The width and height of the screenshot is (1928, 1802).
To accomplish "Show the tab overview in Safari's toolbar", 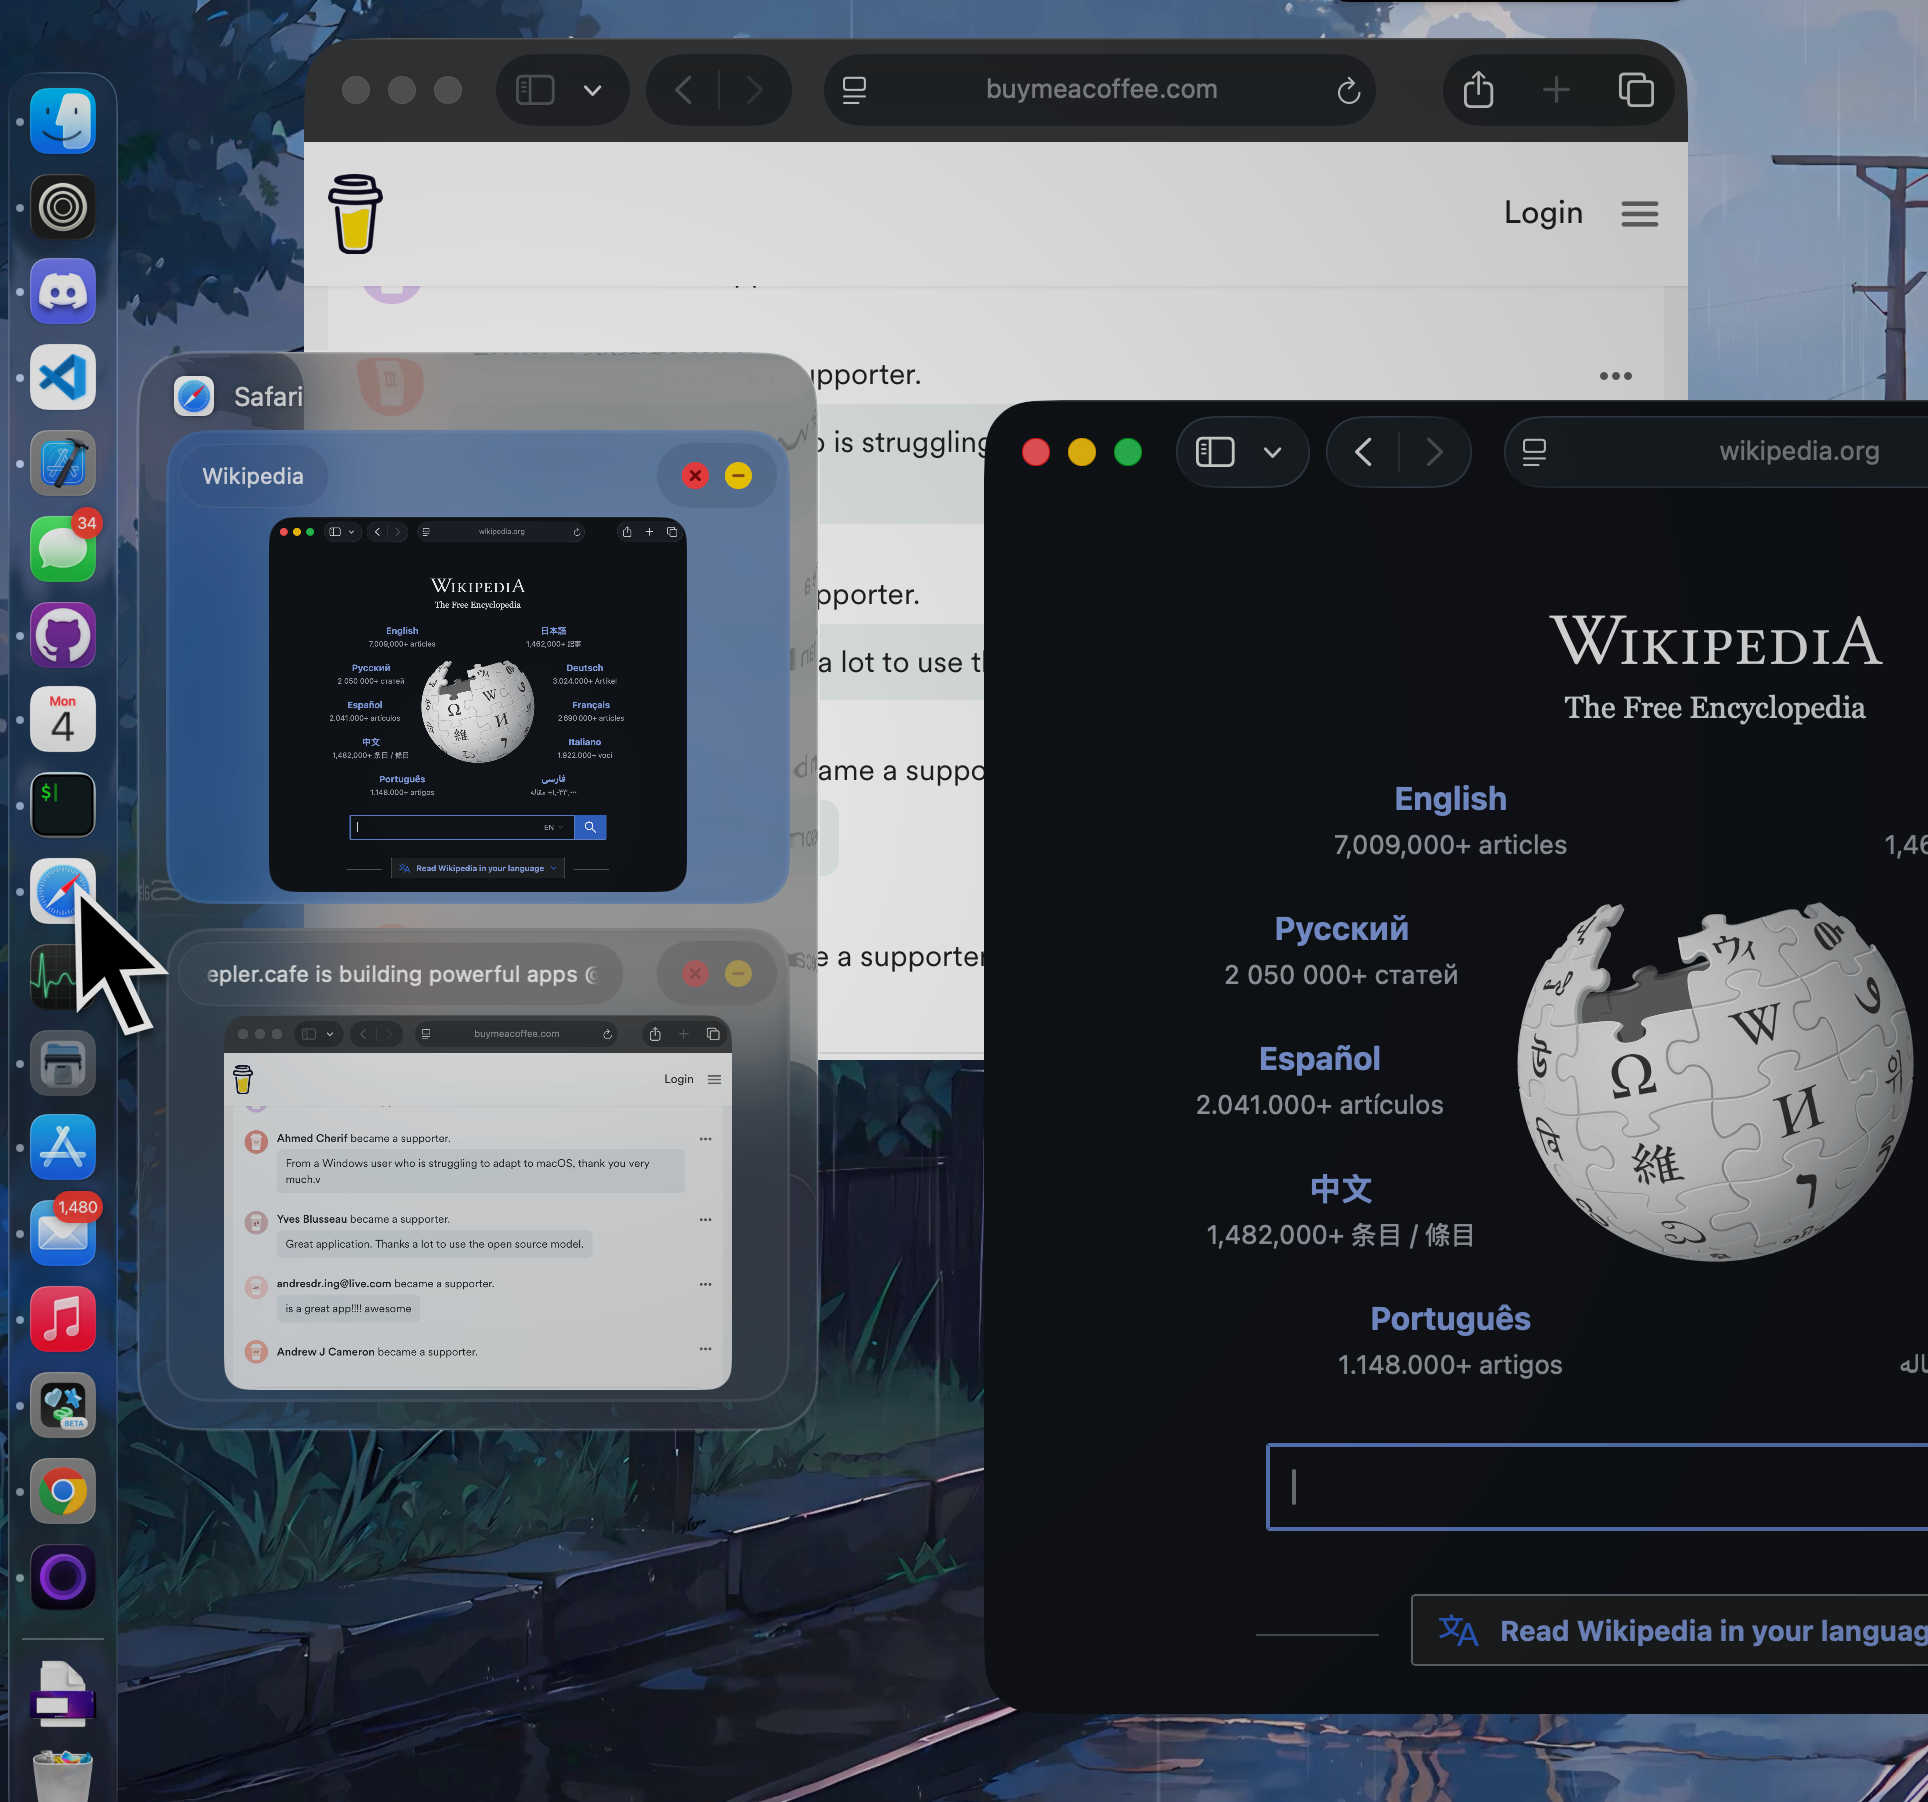I will click(x=1637, y=89).
